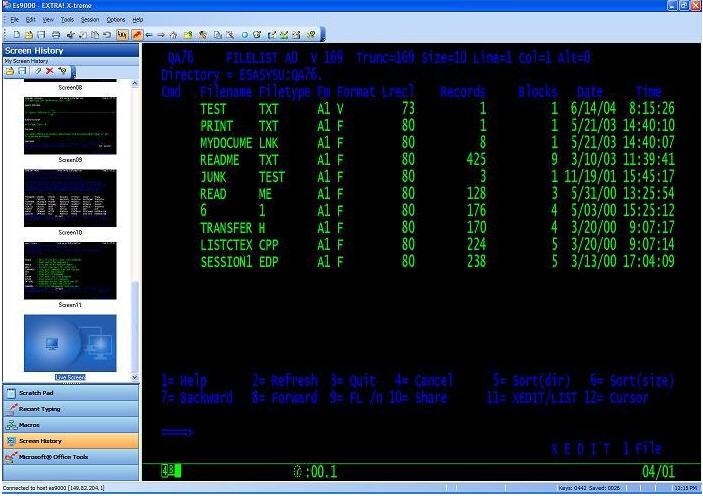Click the magnifier find icon in toolbar

pos(230,35)
